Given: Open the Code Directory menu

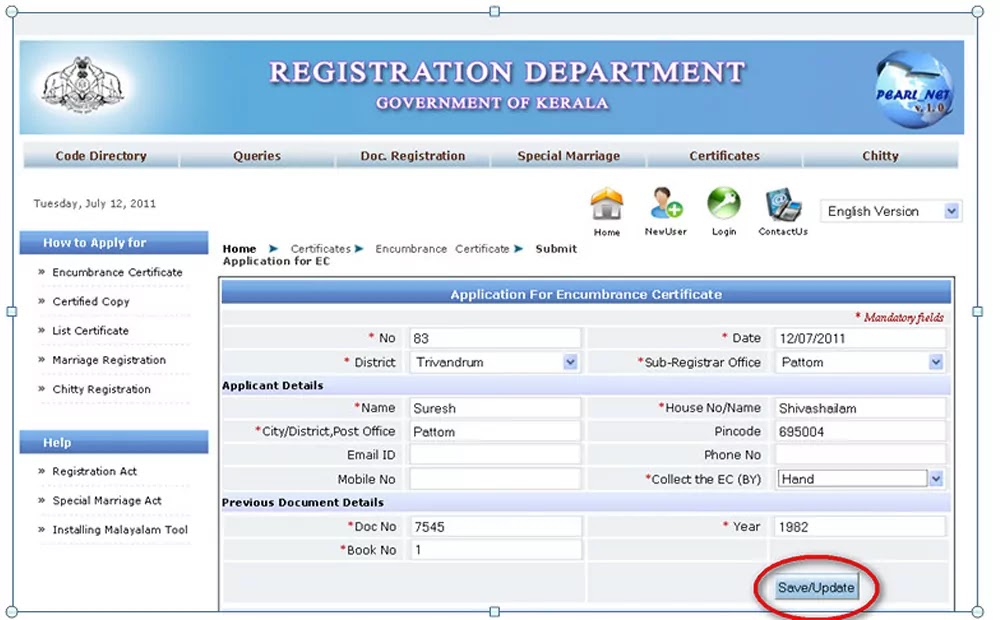Looking at the screenshot, I should [100, 156].
